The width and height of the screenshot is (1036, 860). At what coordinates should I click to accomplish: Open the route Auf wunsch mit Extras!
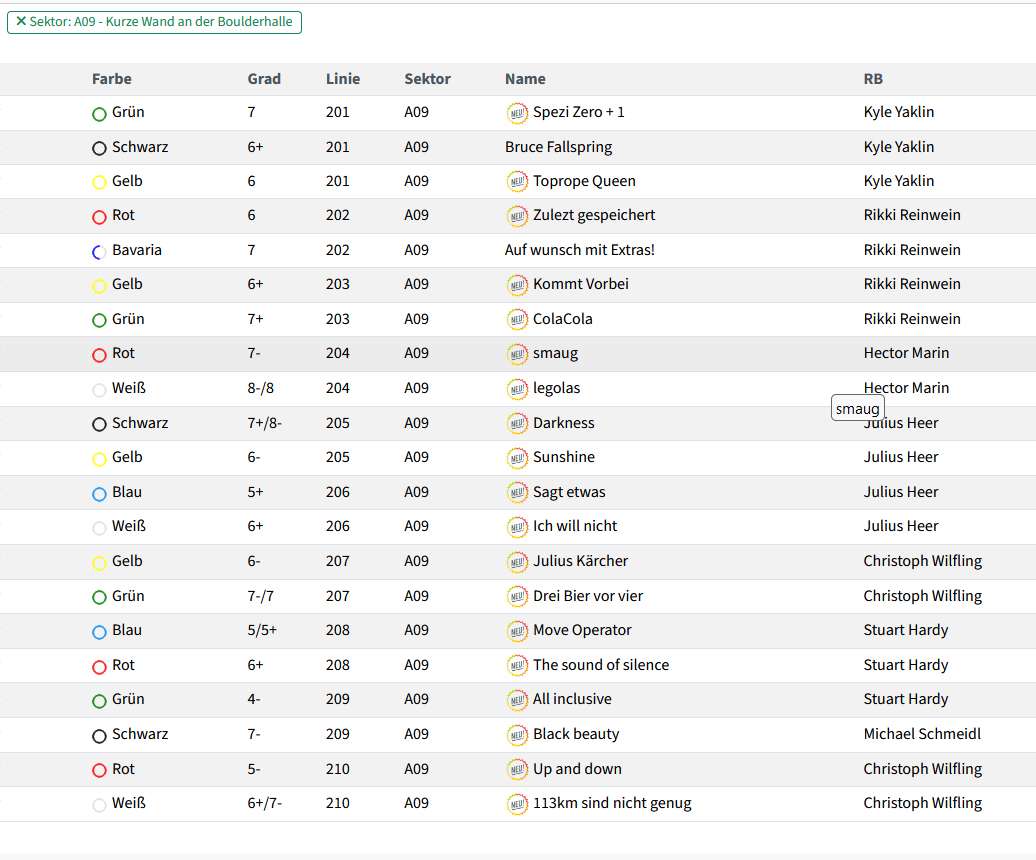579,250
